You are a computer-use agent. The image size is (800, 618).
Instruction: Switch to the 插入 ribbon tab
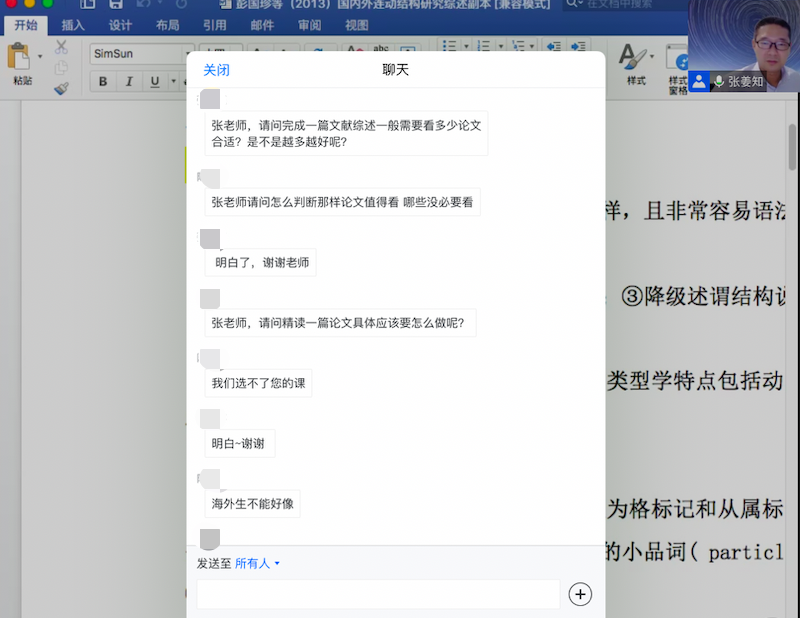(73, 25)
